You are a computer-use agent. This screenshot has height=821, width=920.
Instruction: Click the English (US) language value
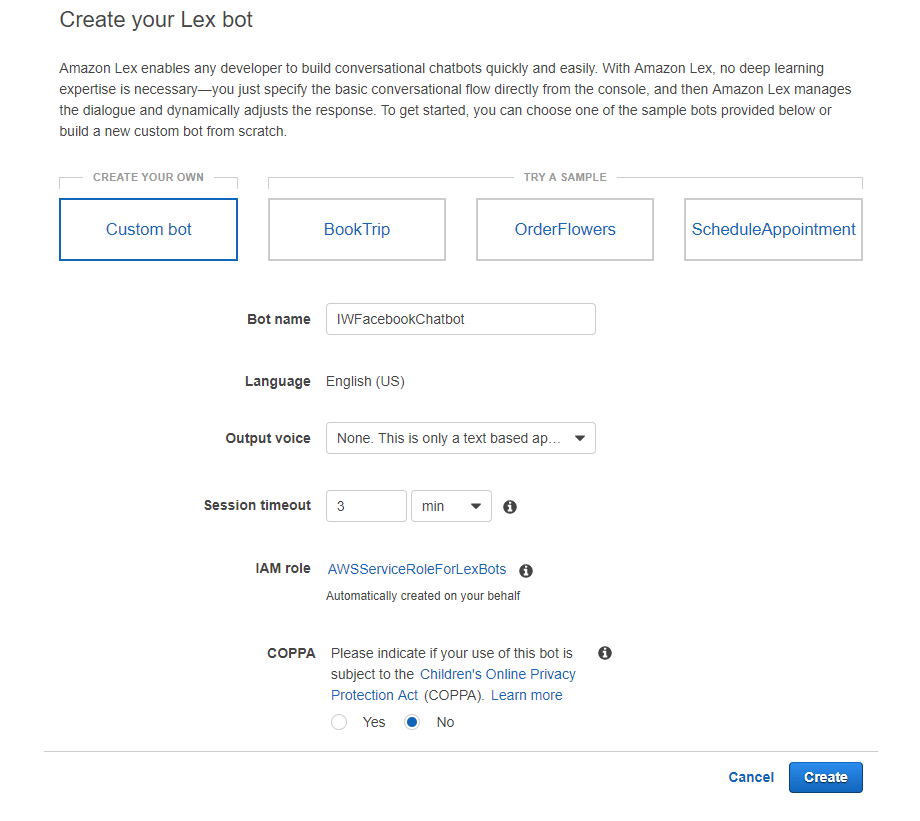coord(366,381)
